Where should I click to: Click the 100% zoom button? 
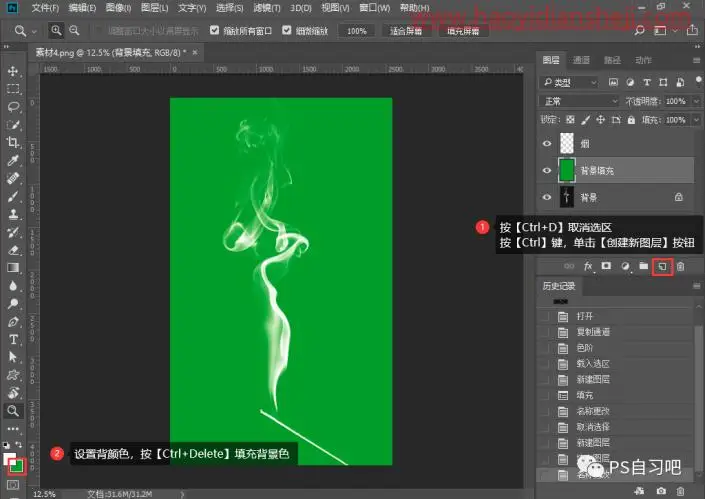point(357,31)
